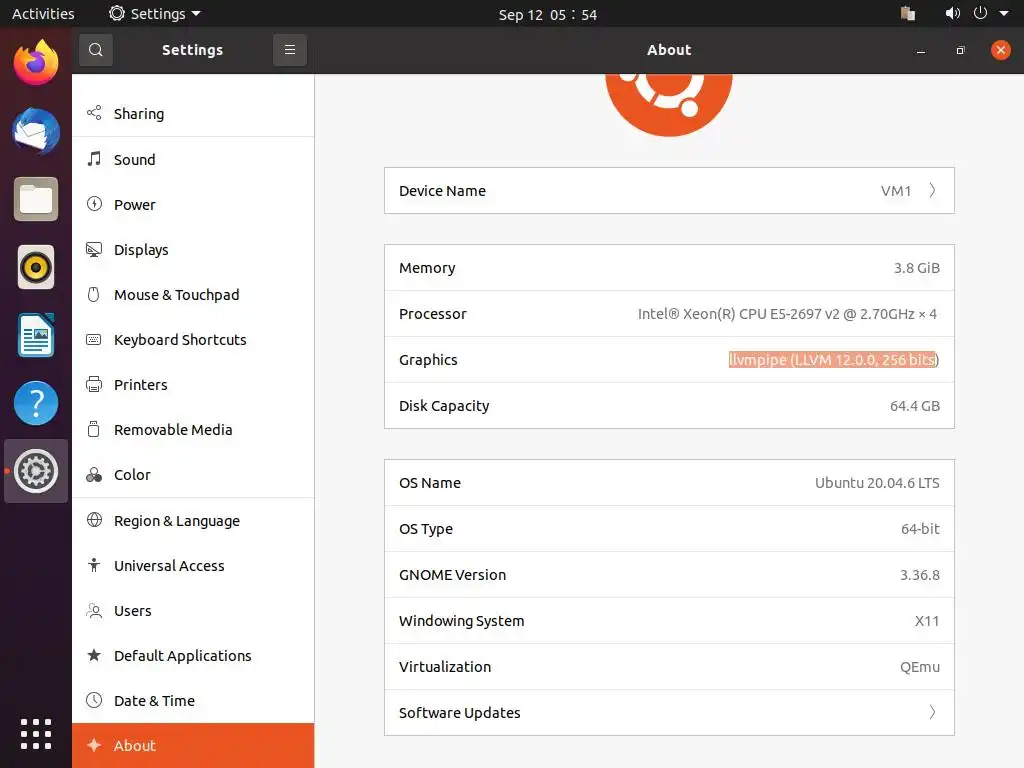Click the Region & Language globe icon
1024x768 pixels.
click(94, 520)
